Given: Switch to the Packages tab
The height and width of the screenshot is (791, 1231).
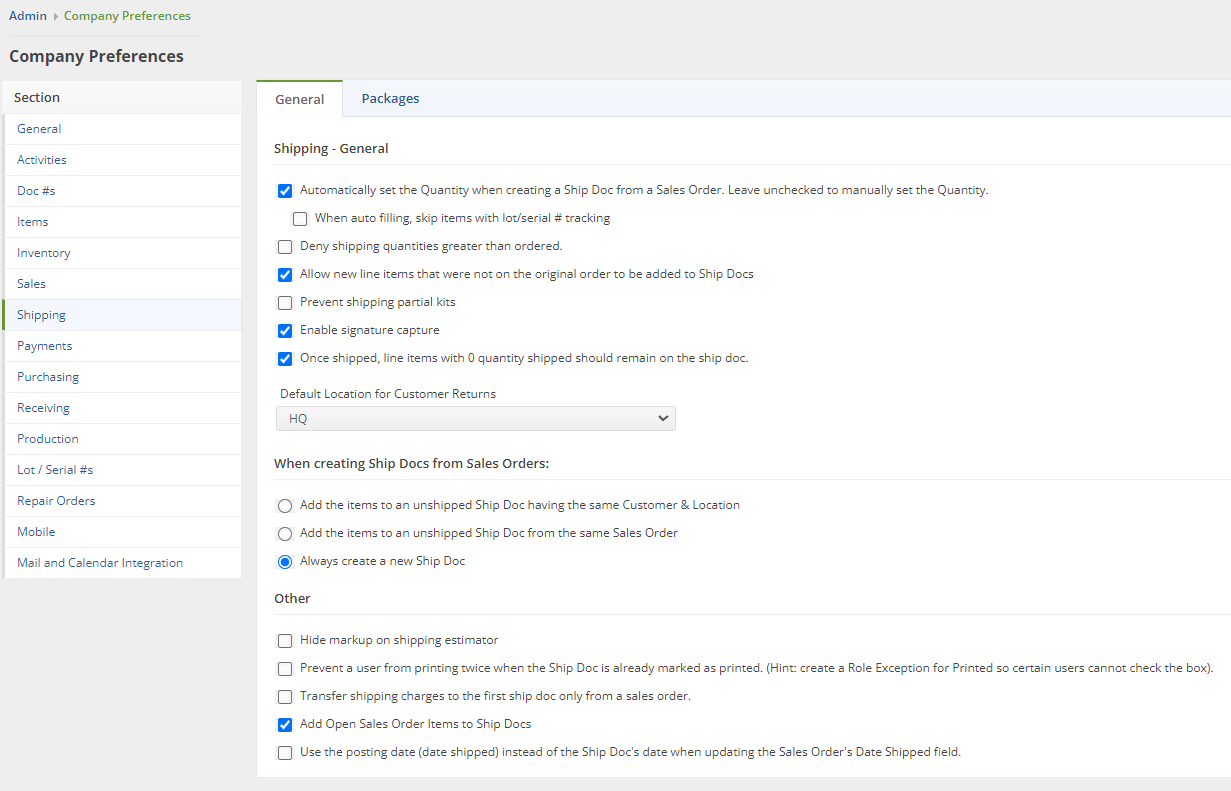Looking at the screenshot, I should [x=390, y=99].
